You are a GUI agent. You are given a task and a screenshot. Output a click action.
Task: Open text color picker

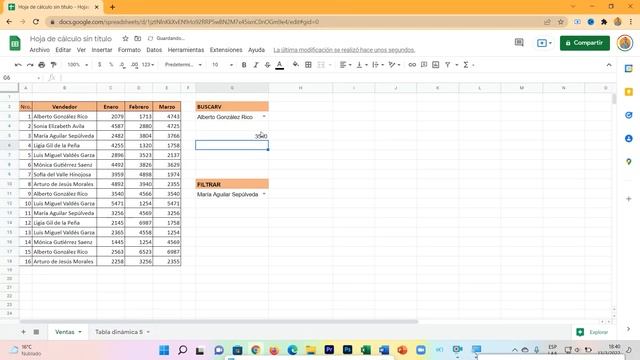click(280, 65)
